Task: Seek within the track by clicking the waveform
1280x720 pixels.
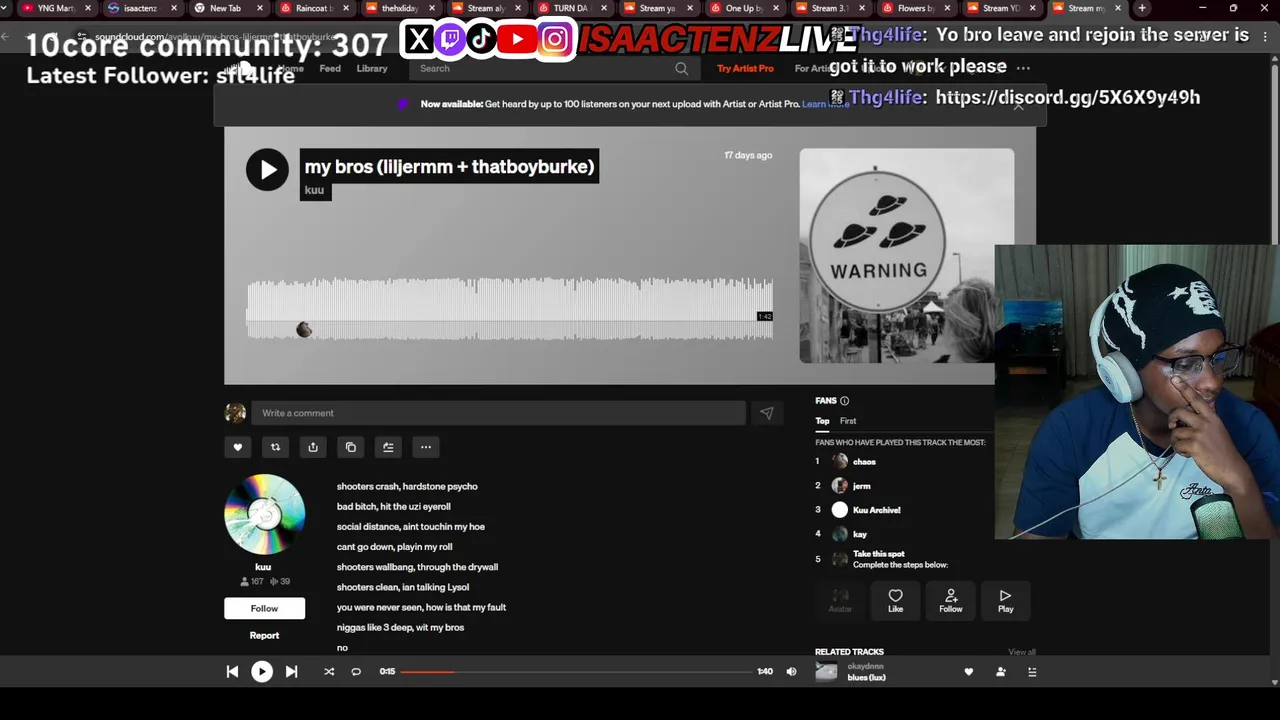Action: click(509, 310)
